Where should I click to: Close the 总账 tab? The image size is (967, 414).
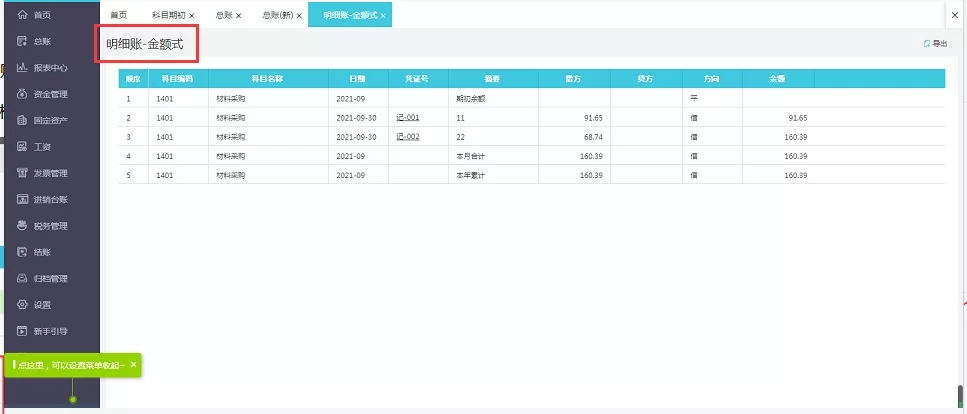[239, 15]
